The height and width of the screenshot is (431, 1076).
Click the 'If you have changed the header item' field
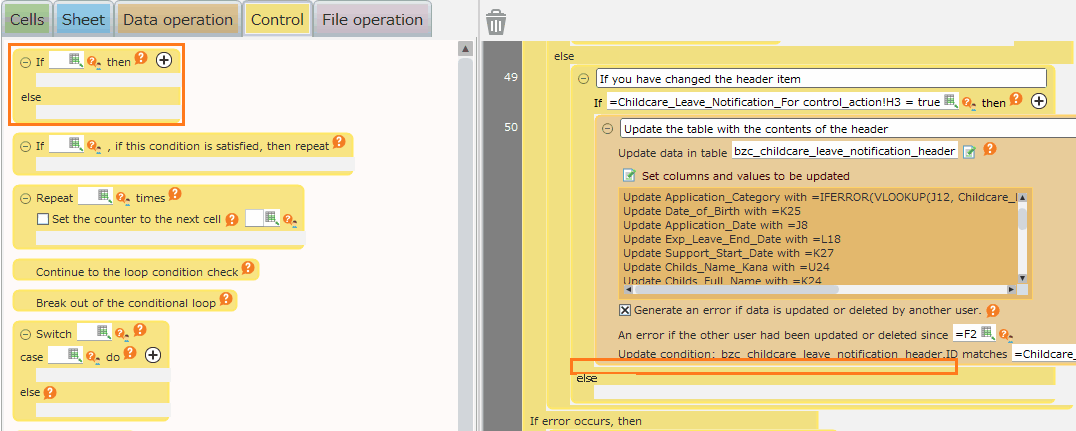(x=820, y=78)
